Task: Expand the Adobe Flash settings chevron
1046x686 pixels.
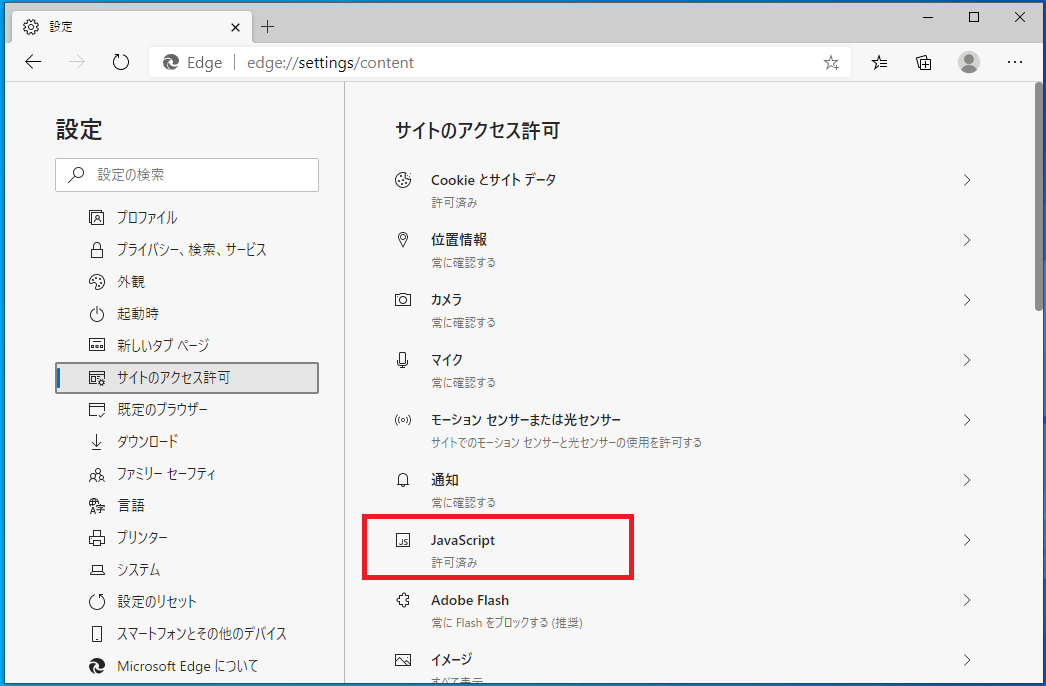Action: pyautogui.click(x=967, y=600)
